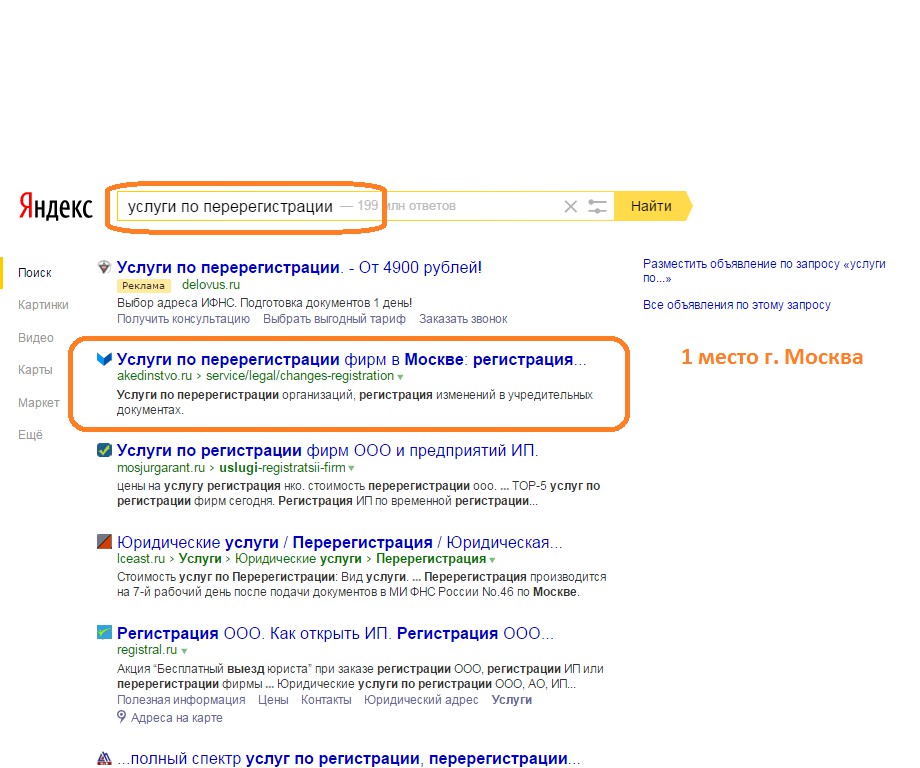Open registral.ru domain link
Screen dimensions: 920x768
click(147, 650)
